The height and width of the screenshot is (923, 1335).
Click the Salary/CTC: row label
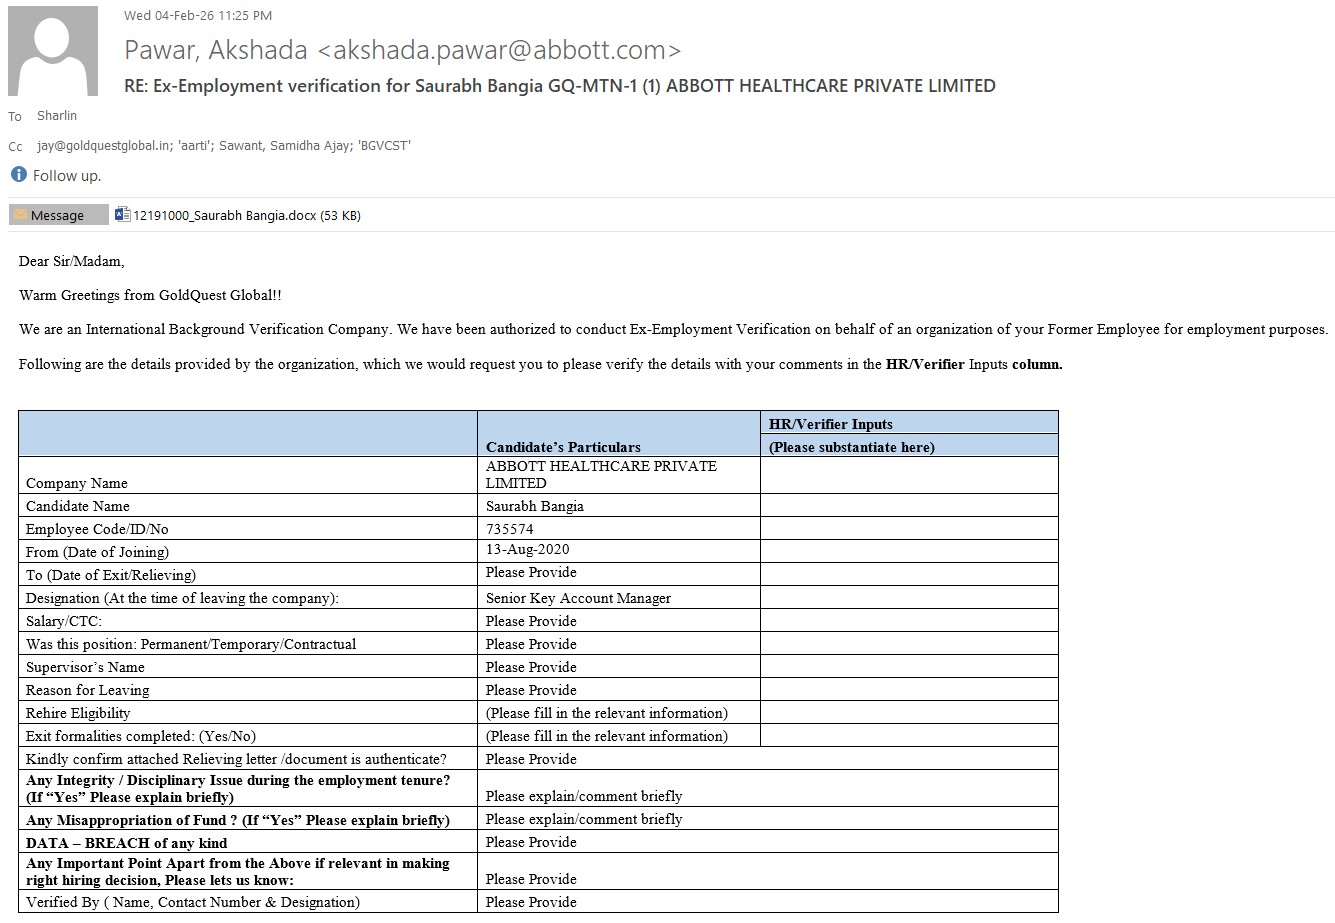click(64, 621)
